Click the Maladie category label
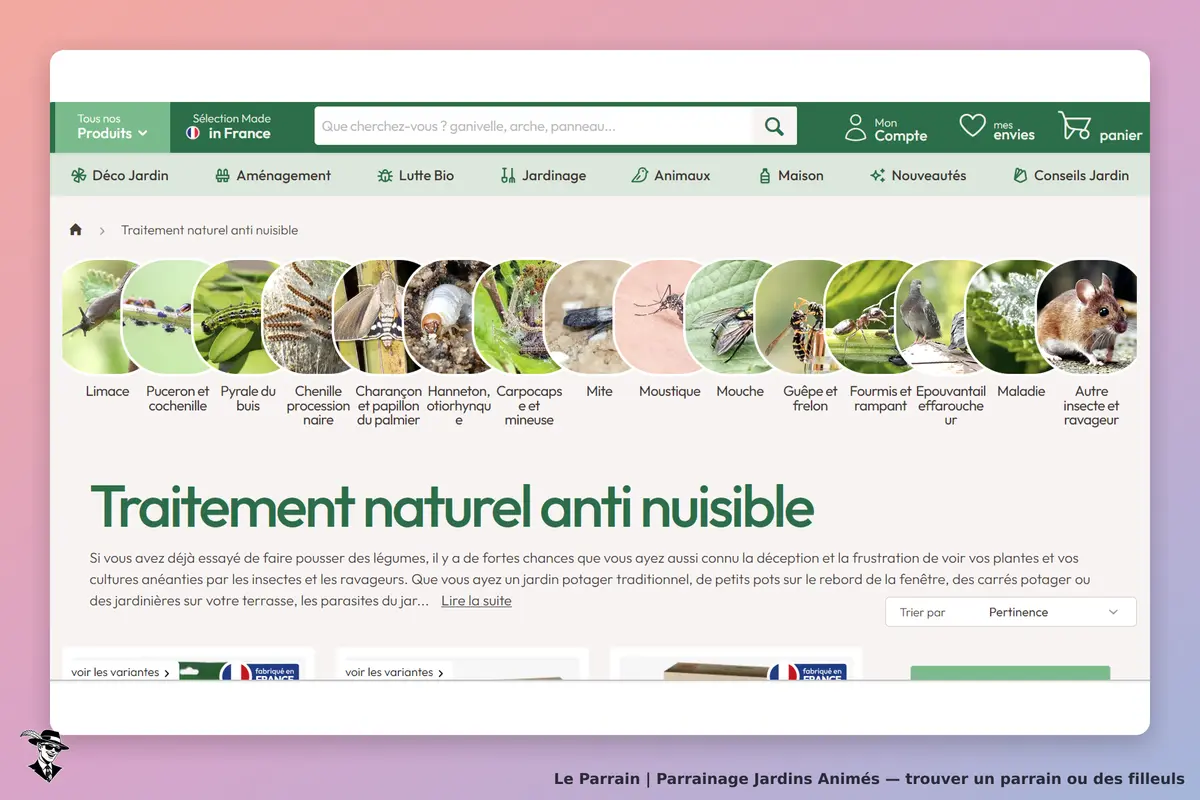Screen dimensions: 1200x800 click(1021, 391)
